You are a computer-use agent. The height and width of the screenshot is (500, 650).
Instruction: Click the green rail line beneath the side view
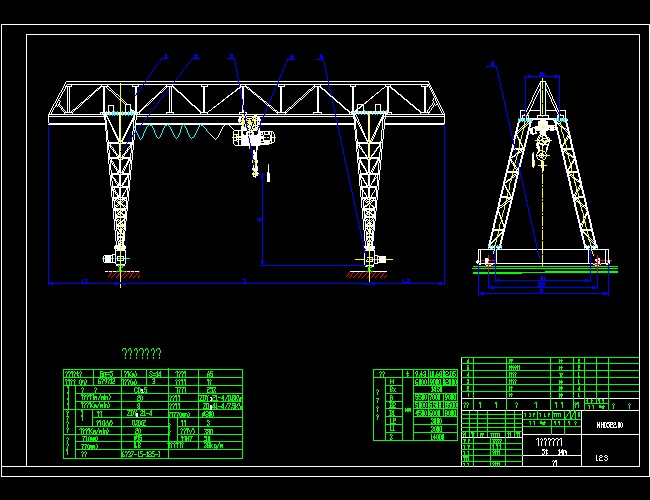click(x=545, y=270)
